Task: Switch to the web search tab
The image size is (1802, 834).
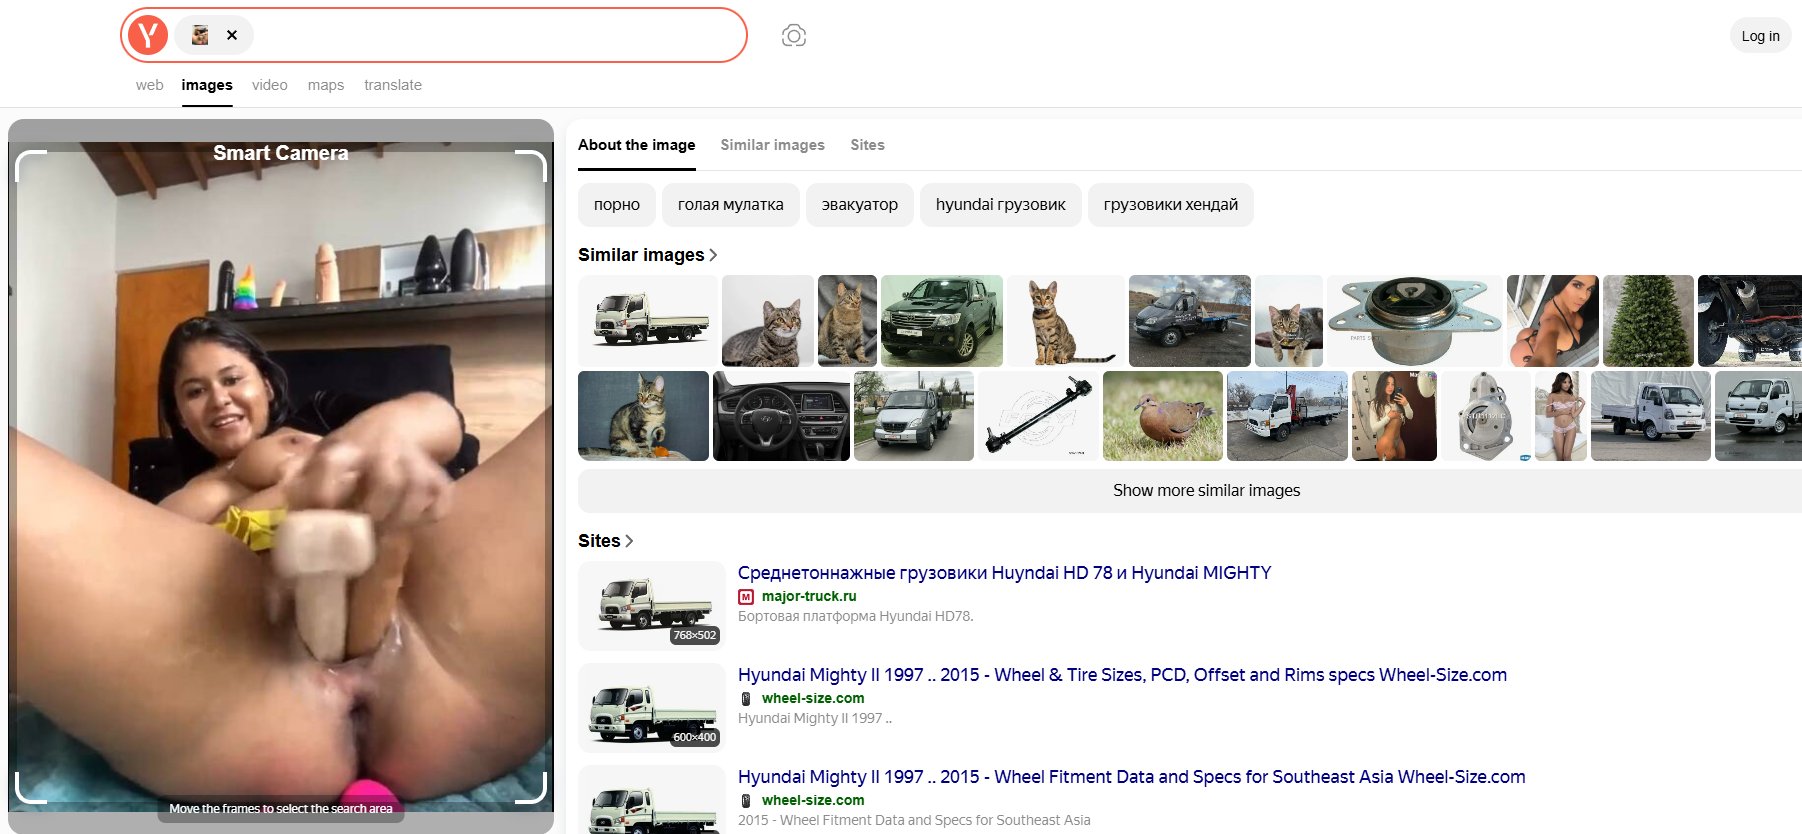Action: (x=149, y=85)
